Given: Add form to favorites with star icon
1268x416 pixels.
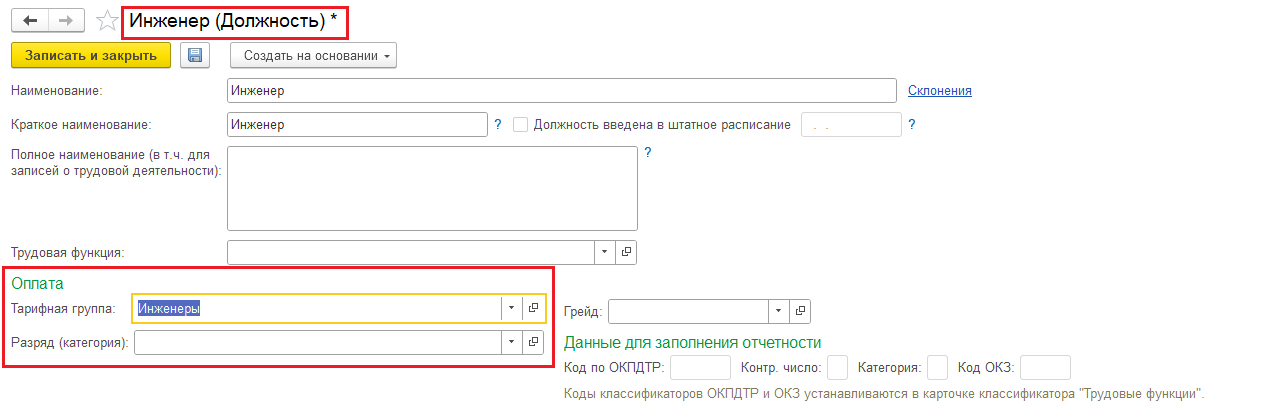Looking at the screenshot, I should (107, 21).
